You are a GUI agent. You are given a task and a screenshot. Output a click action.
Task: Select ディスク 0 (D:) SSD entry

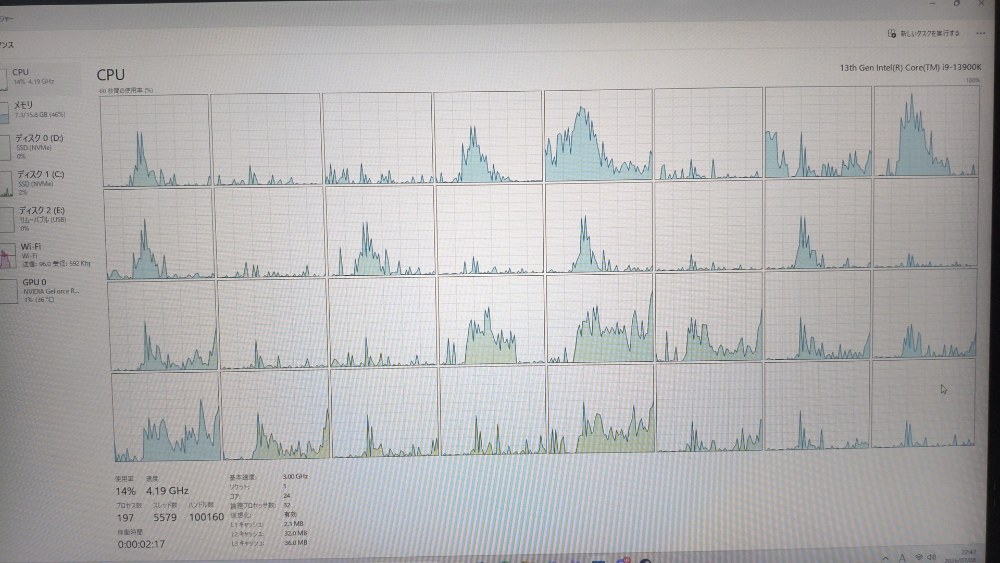tap(40, 146)
